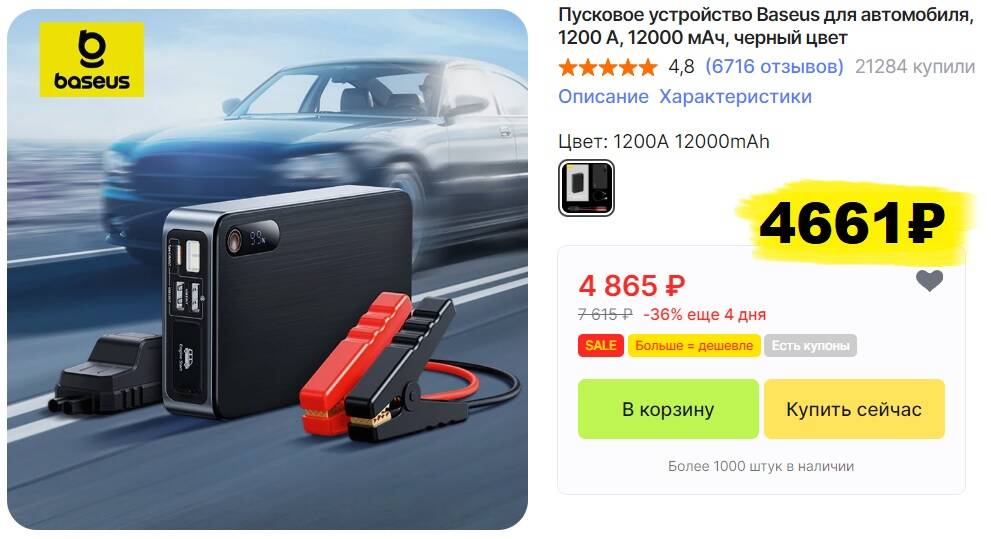Click the highlighted 4661₽ price sticker
Image resolution: width=991 pixels, height=539 pixels.
[852, 222]
